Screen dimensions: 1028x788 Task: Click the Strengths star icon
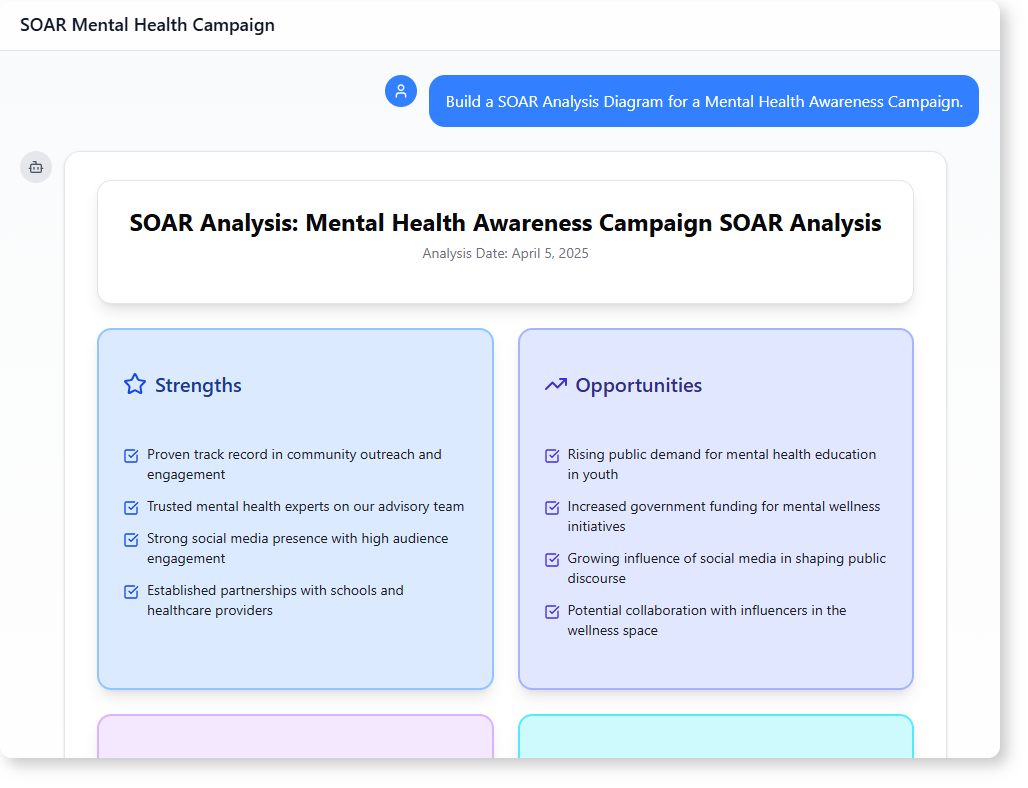135,385
